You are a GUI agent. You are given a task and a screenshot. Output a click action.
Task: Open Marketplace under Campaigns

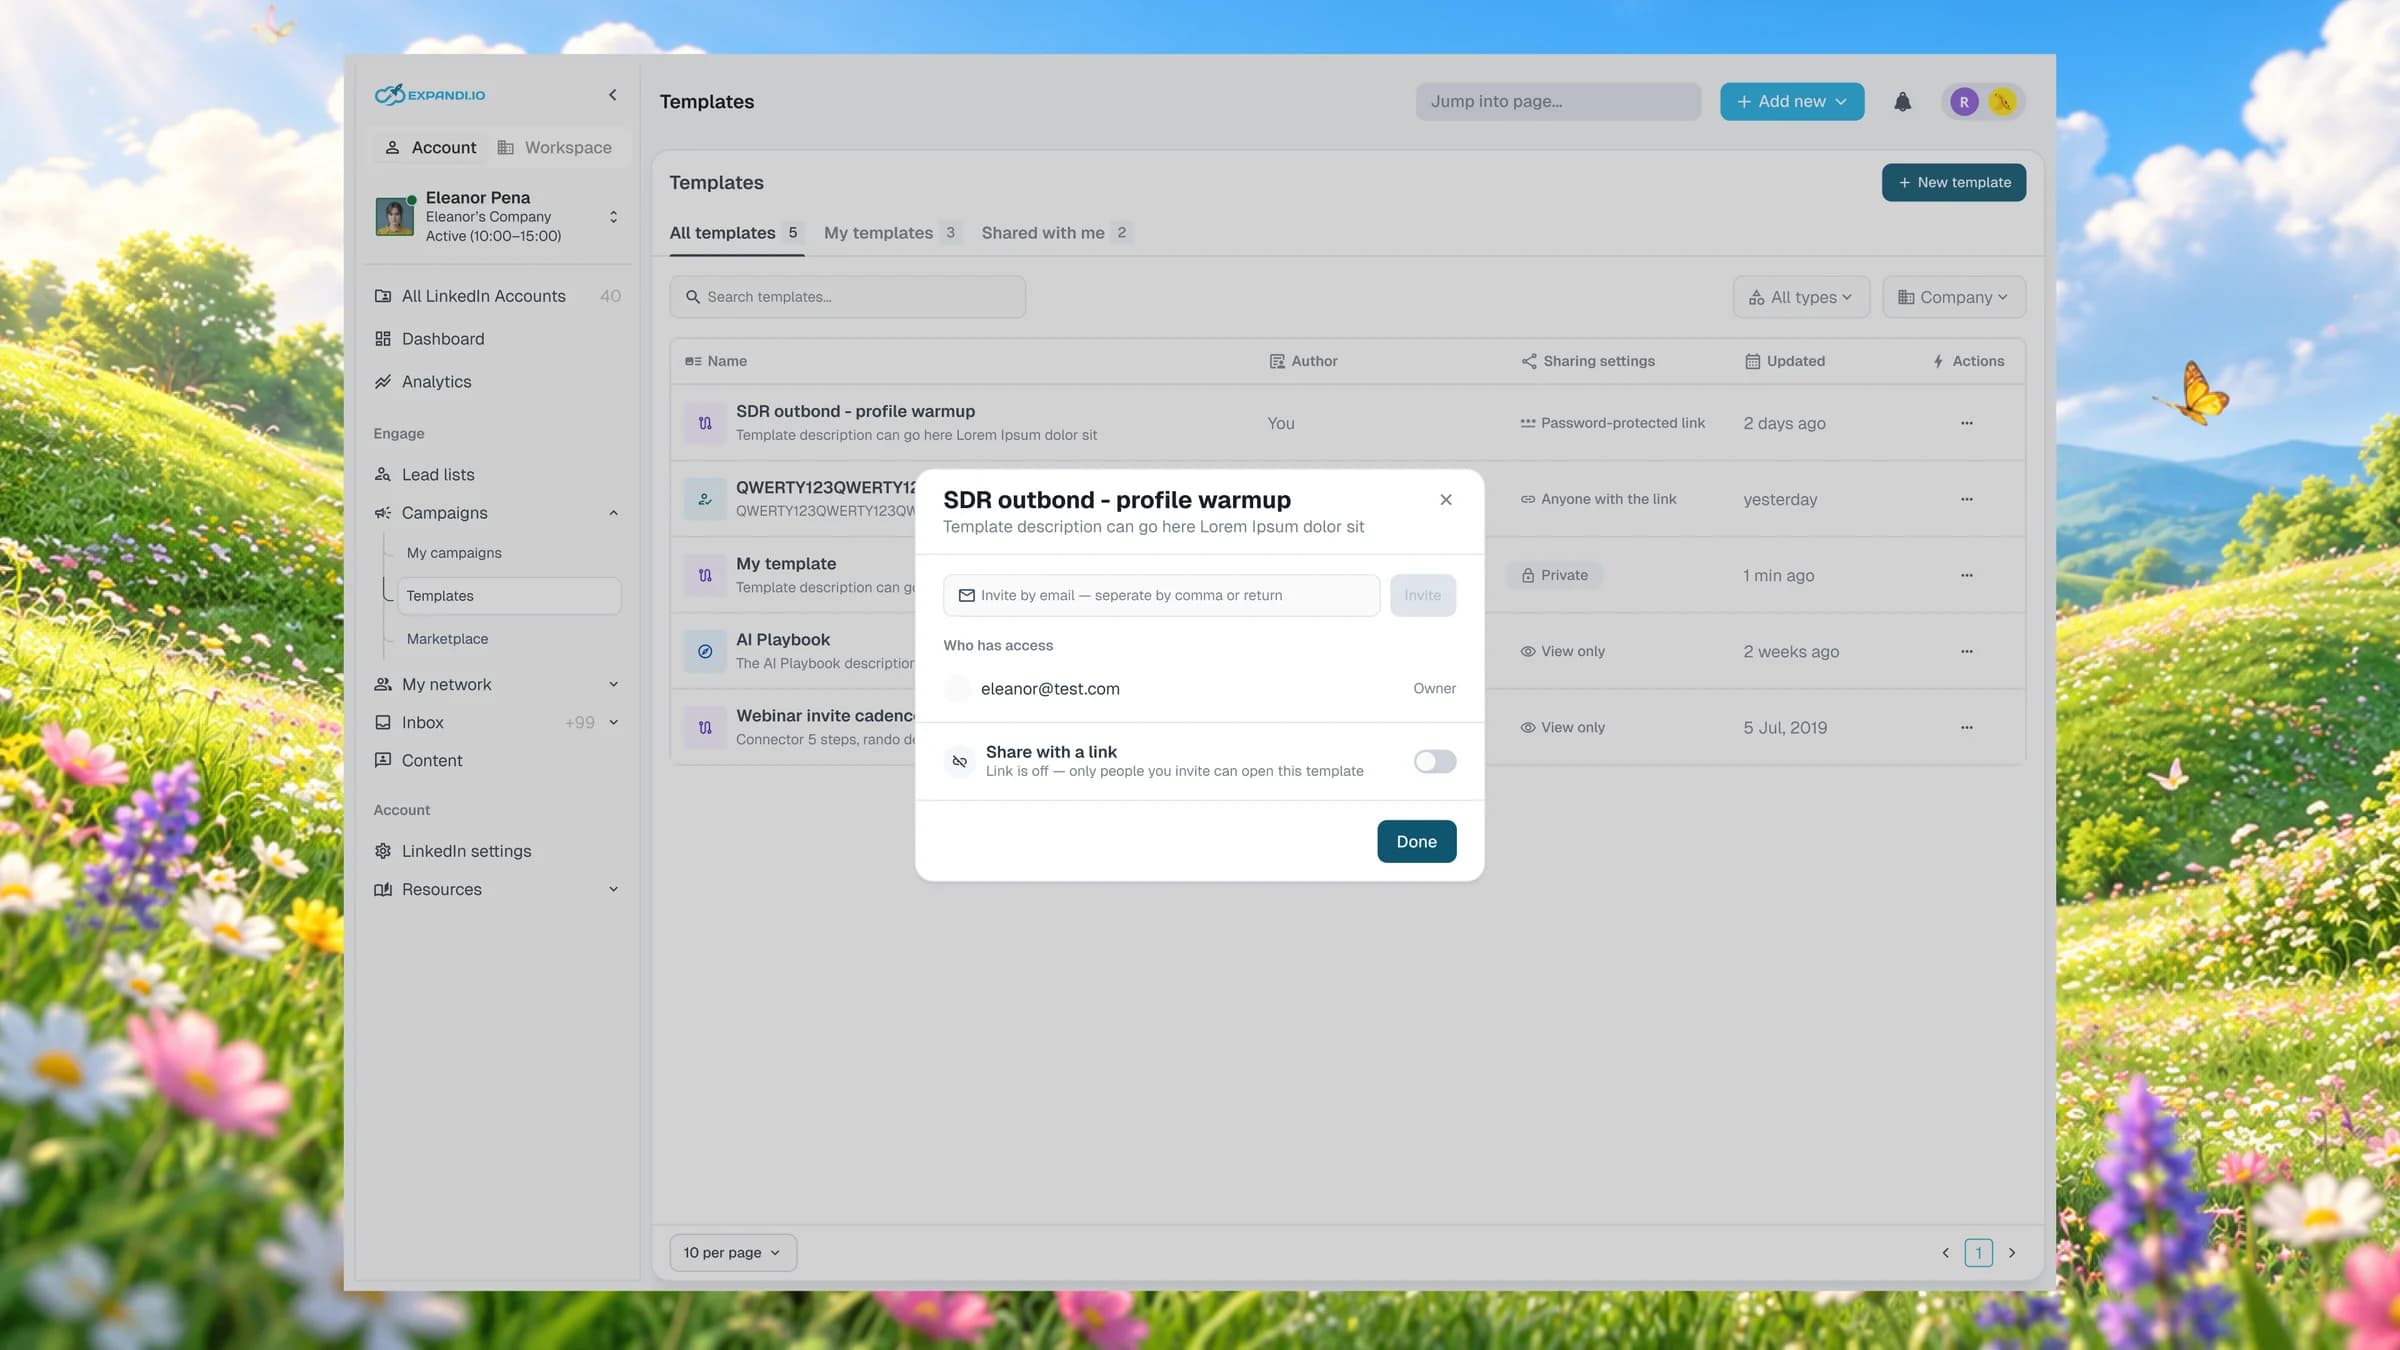pyautogui.click(x=447, y=639)
